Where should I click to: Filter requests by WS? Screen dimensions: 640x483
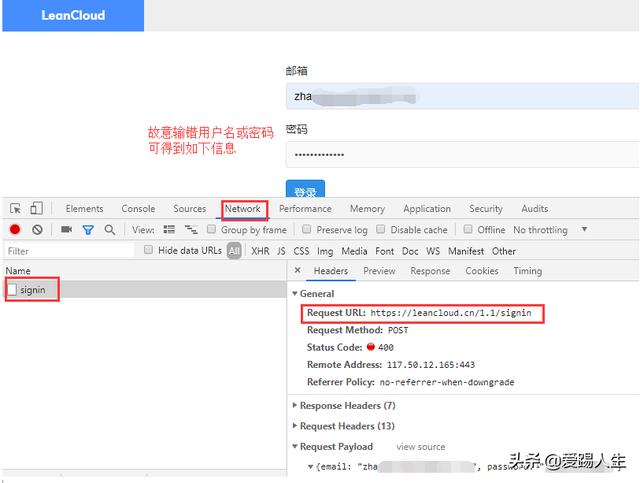pyautogui.click(x=433, y=251)
